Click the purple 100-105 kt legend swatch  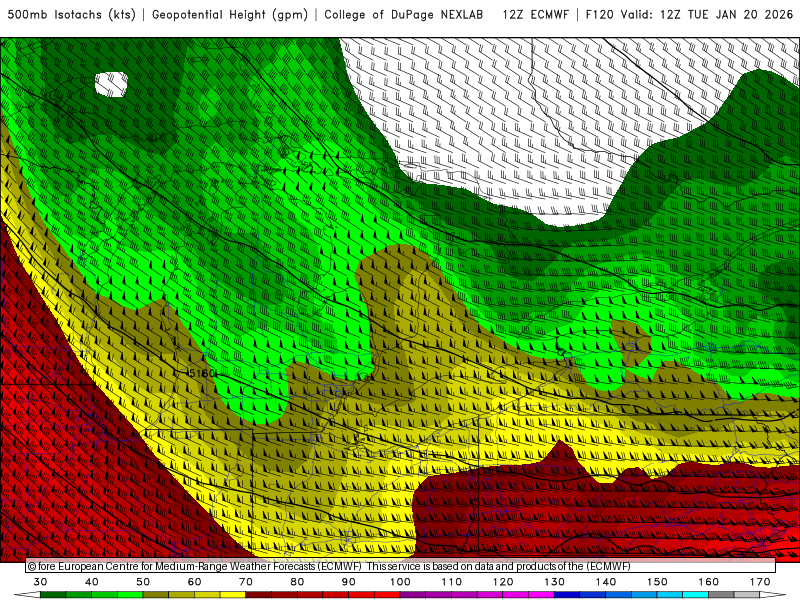413,595
